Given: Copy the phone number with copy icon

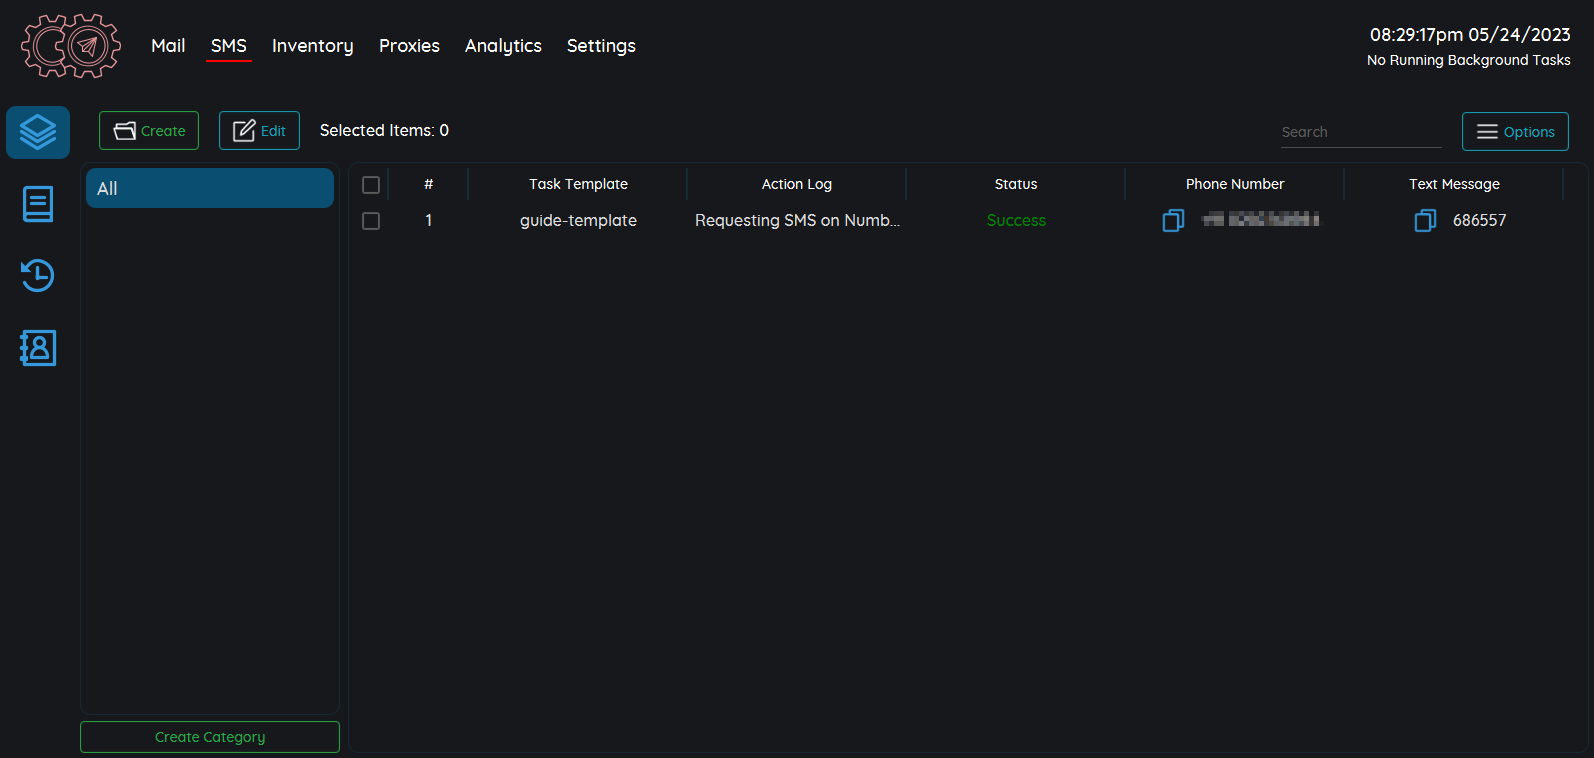Looking at the screenshot, I should click(x=1173, y=220).
